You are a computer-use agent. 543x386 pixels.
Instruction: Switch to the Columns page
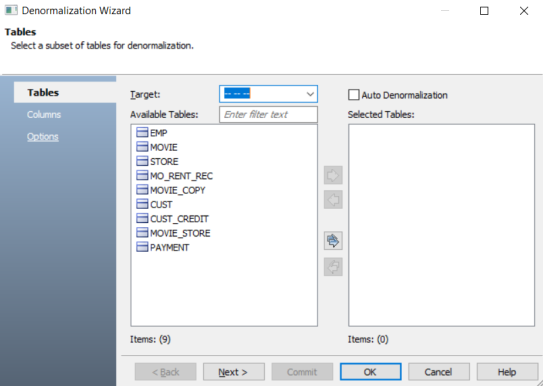44,115
